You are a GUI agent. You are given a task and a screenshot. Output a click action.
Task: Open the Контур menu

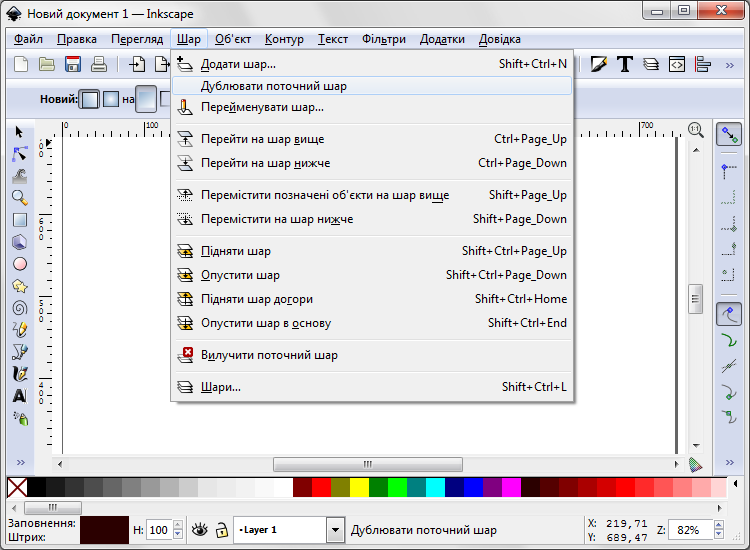(x=284, y=39)
